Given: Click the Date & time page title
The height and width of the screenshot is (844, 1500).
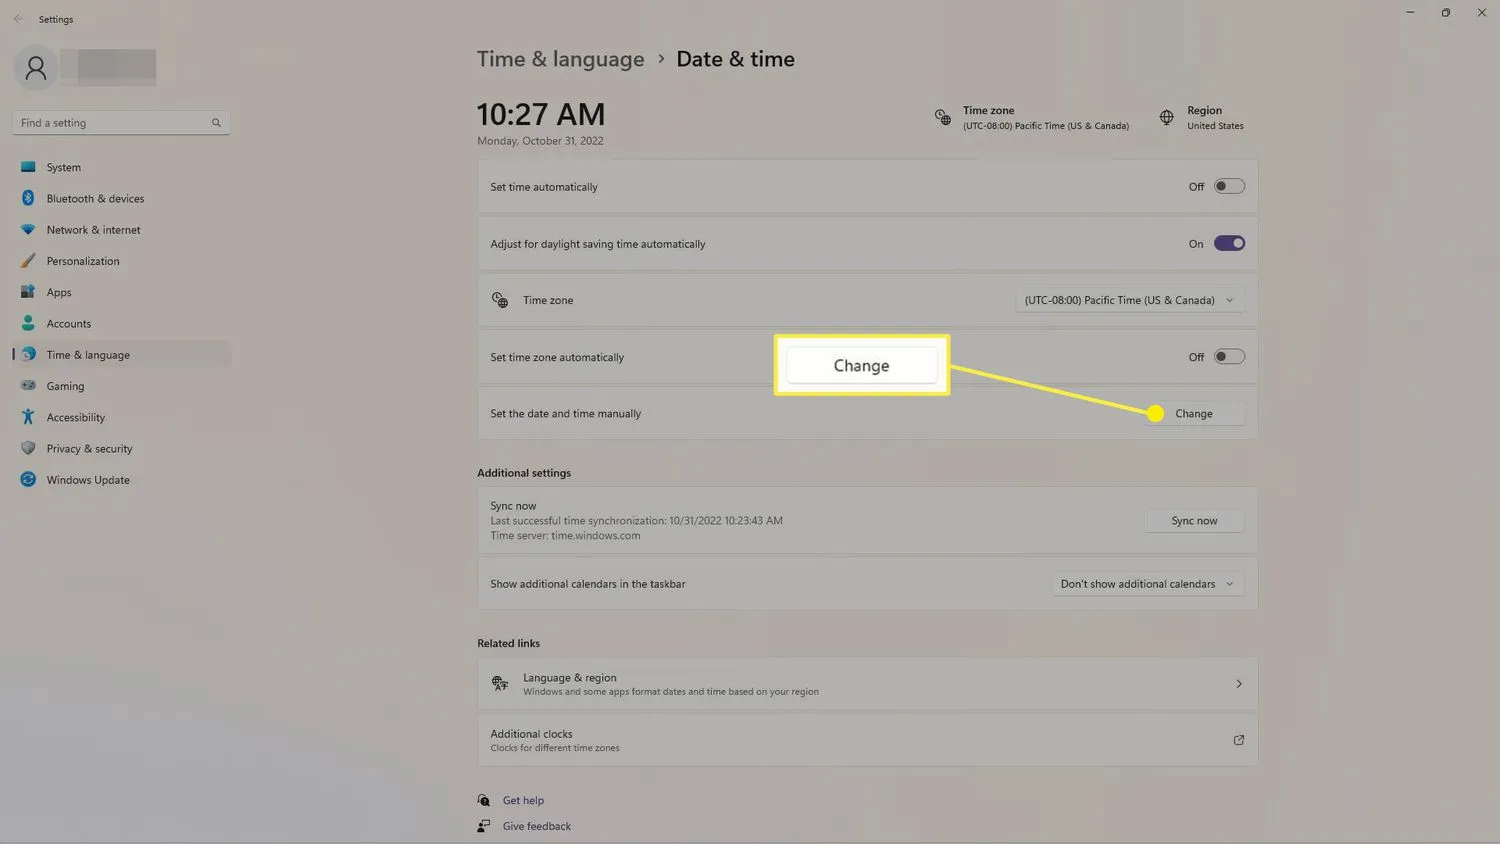Looking at the screenshot, I should click(x=735, y=59).
